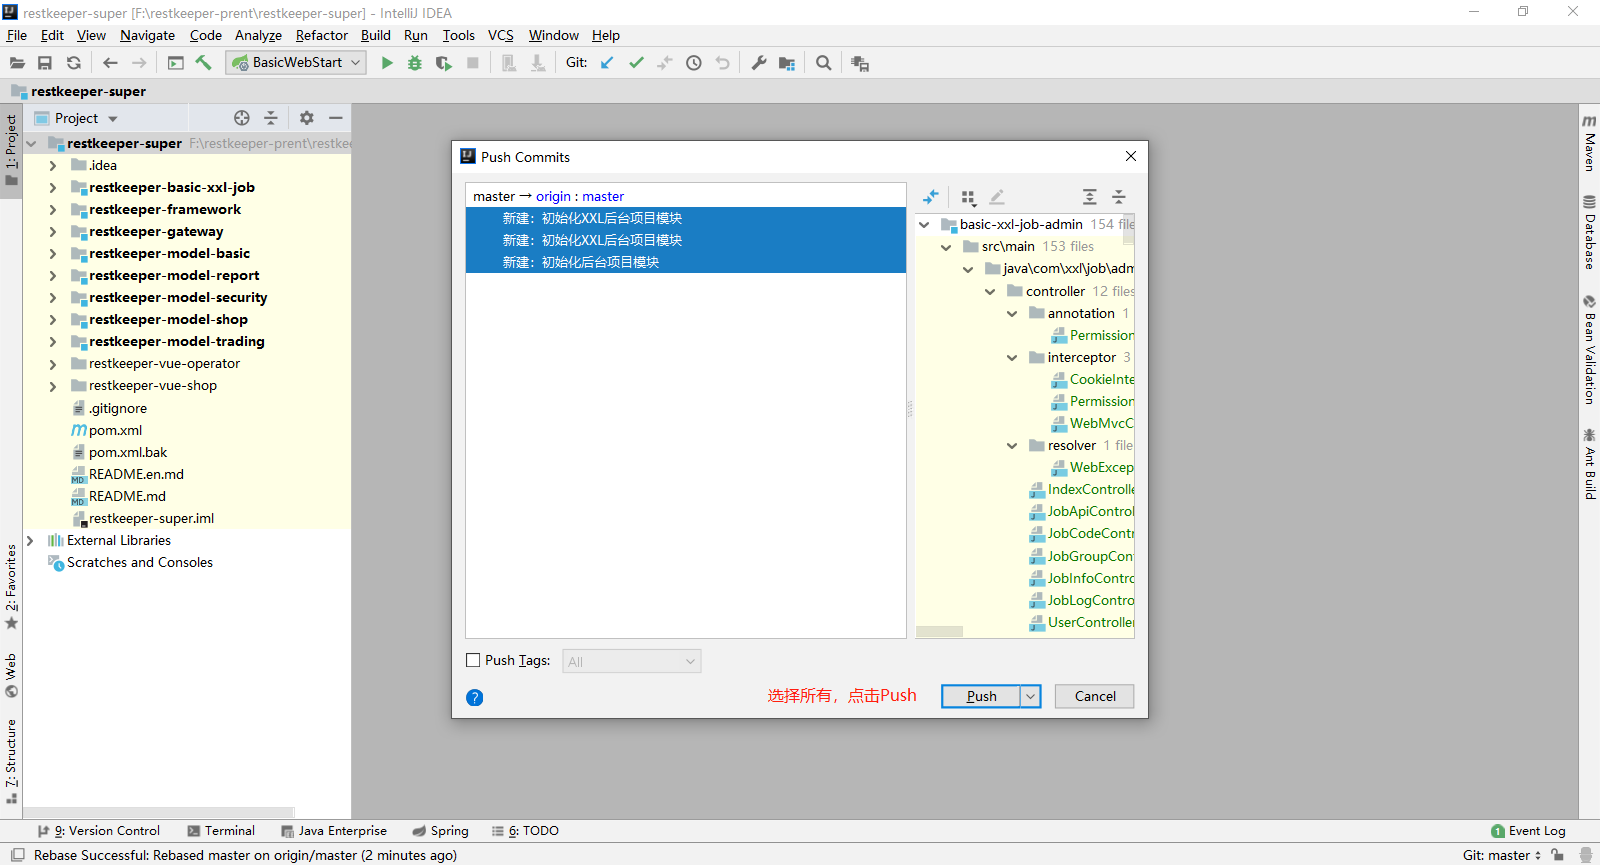Show Git history clock icon

coord(694,63)
